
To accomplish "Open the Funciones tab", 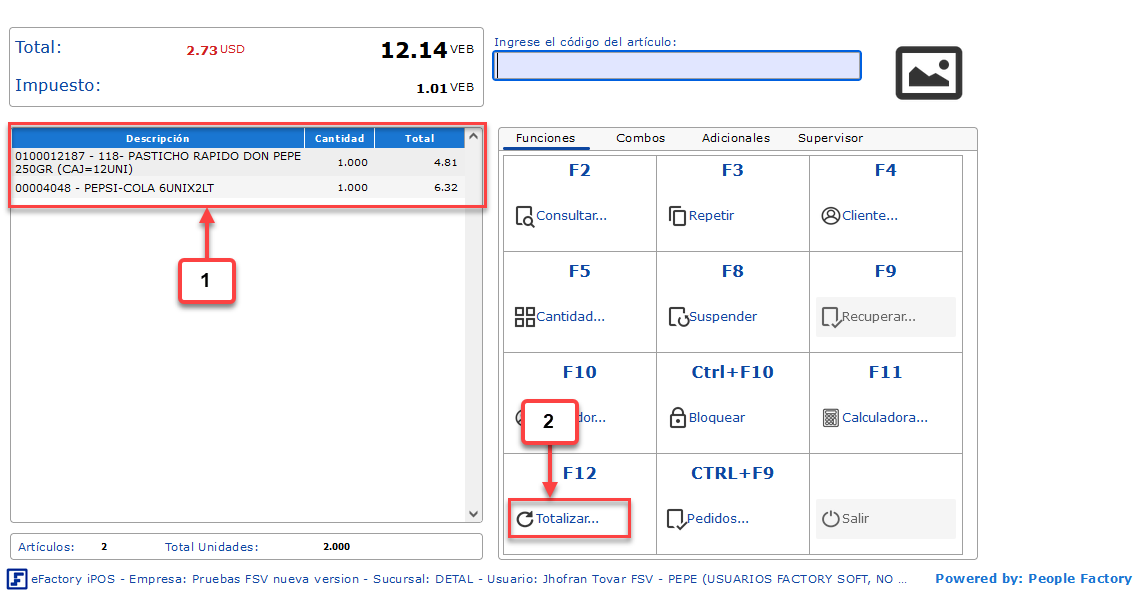I will pyautogui.click(x=546, y=138).
